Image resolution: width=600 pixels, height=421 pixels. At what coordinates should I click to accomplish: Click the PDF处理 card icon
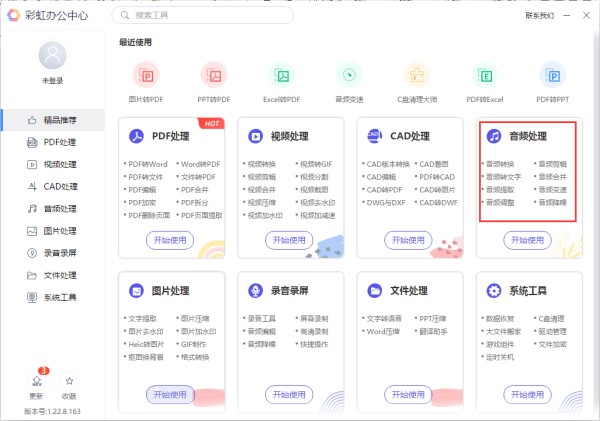136,136
